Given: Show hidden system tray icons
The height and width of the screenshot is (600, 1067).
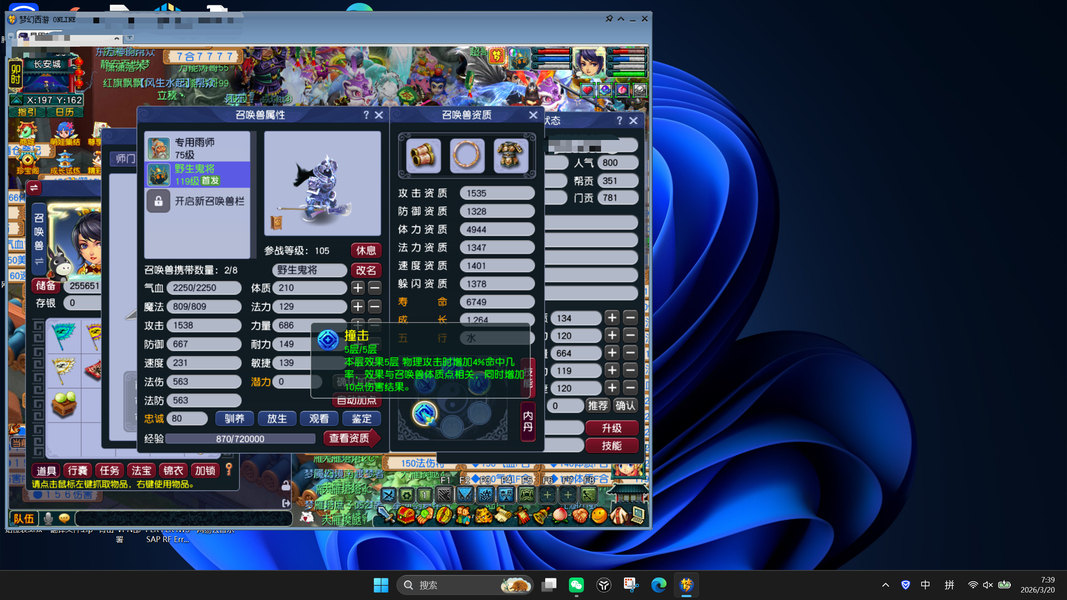Looking at the screenshot, I should 885,585.
